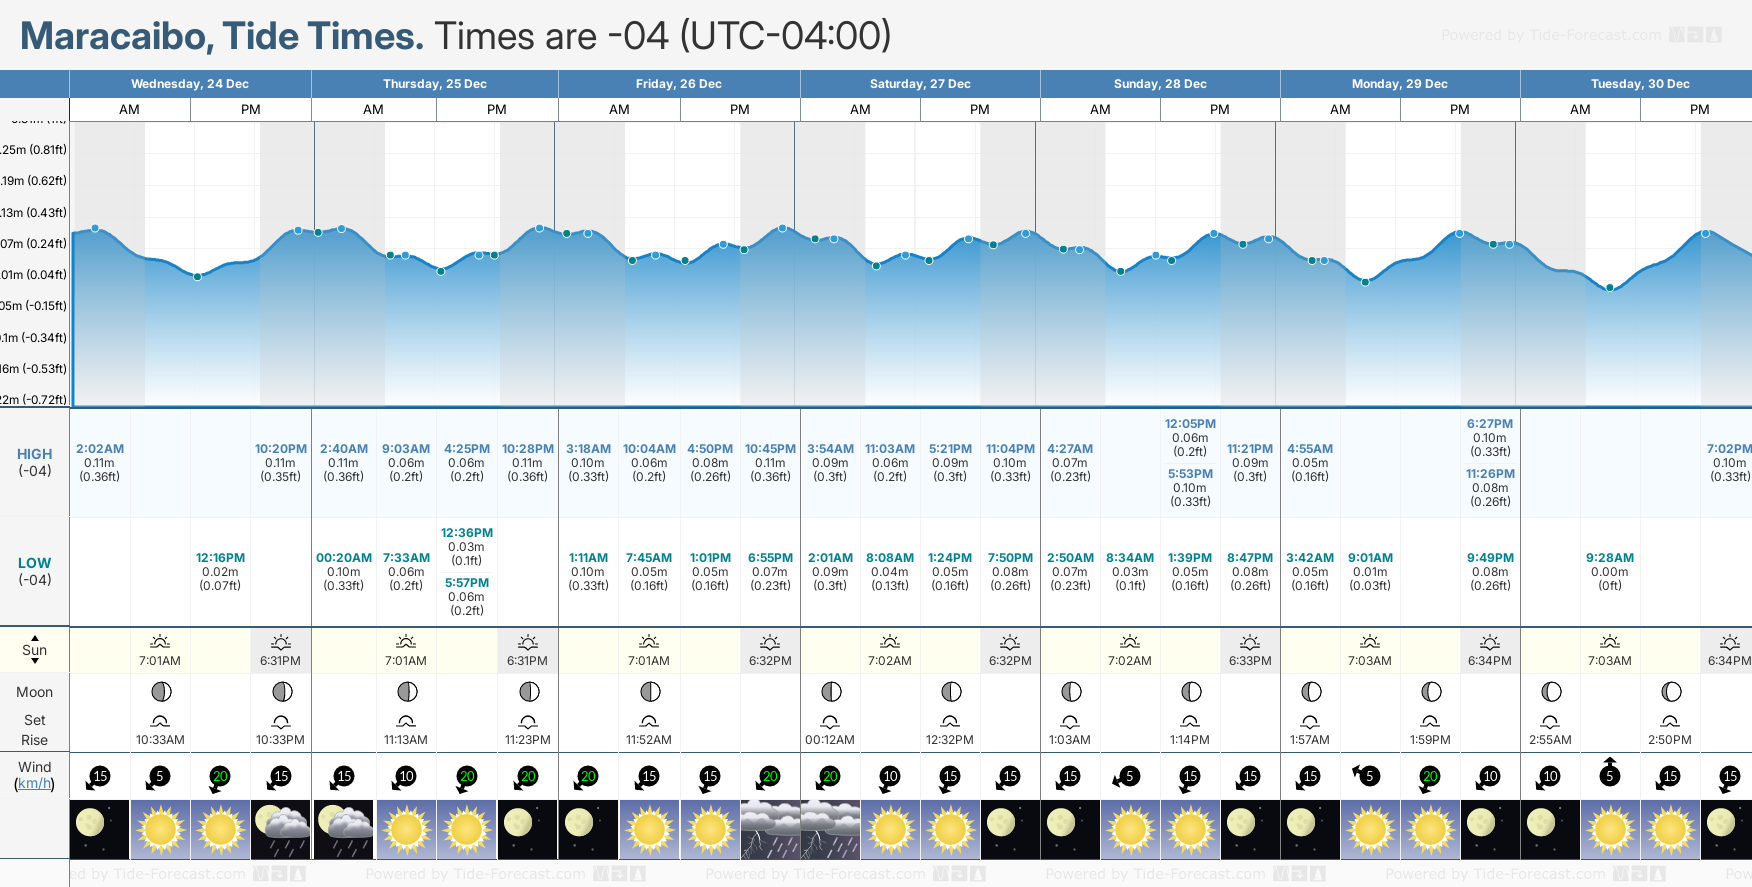
Task: Select the Wednesday, 24 Dec day header
Action: [x=190, y=84]
